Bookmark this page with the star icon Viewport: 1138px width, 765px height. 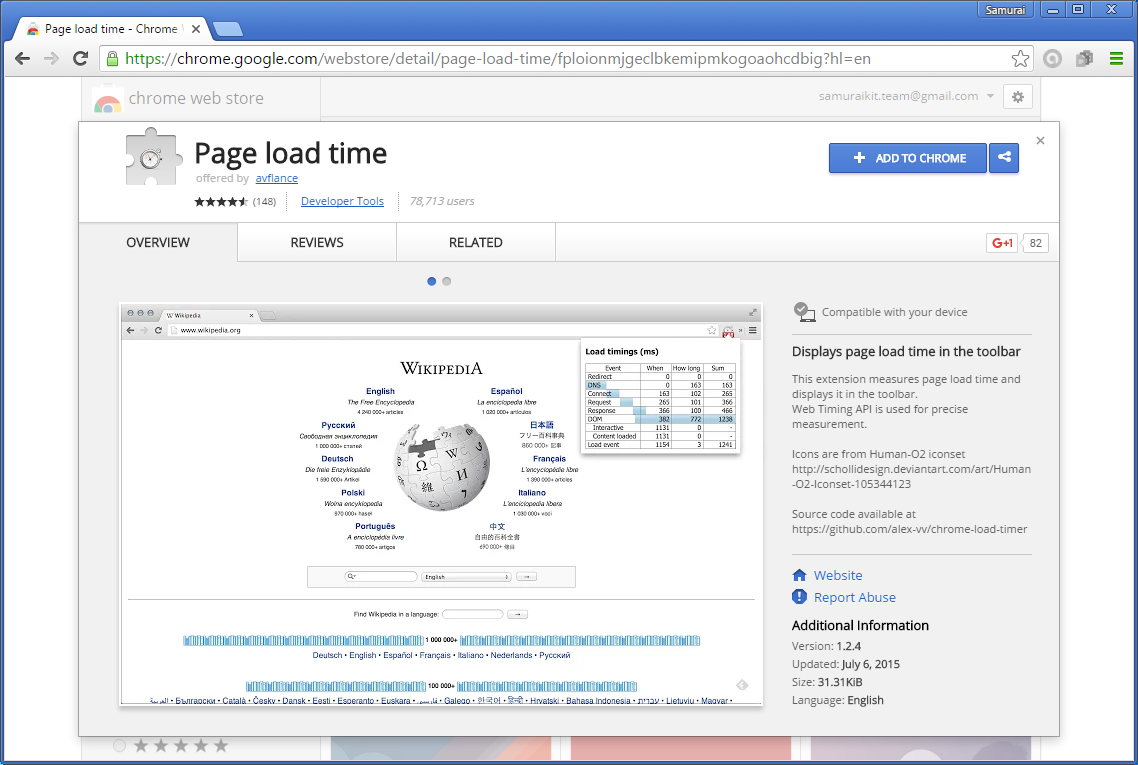coord(1020,59)
